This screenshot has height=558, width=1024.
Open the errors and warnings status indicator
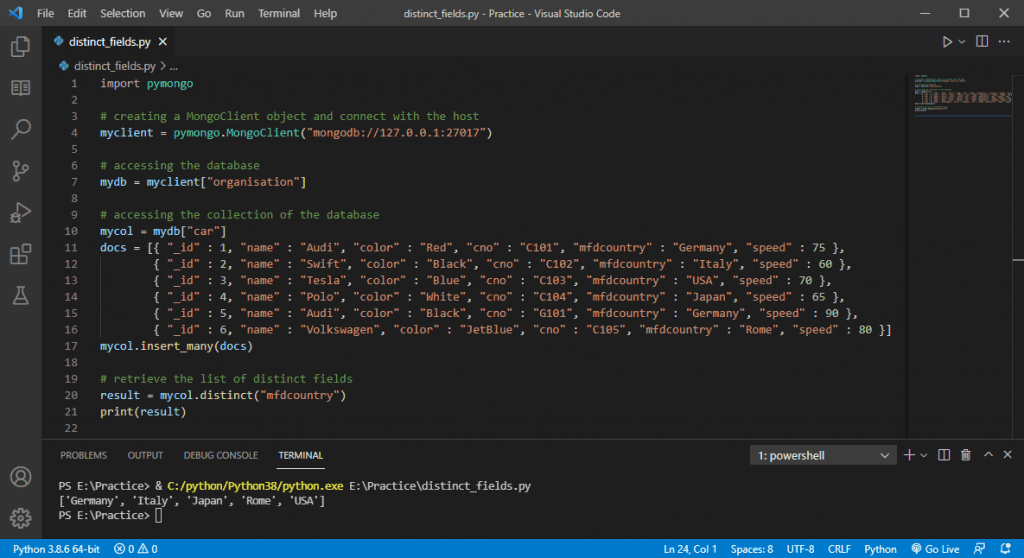coord(136,549)
